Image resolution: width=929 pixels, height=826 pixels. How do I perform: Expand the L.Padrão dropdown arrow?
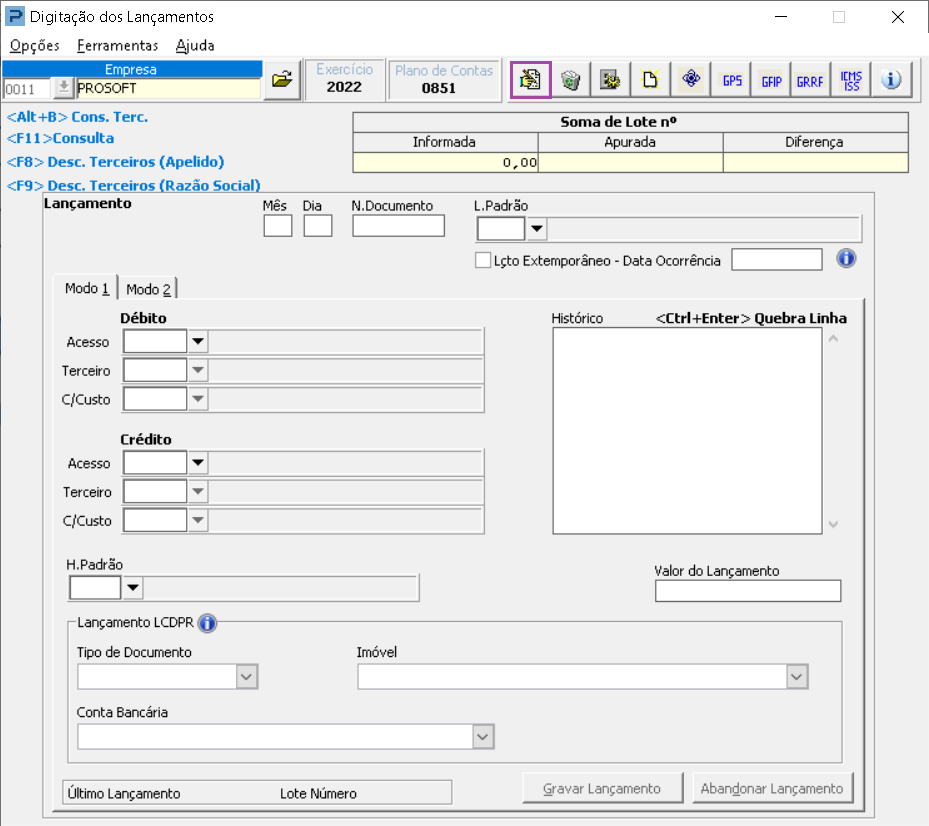click(537, 230)
